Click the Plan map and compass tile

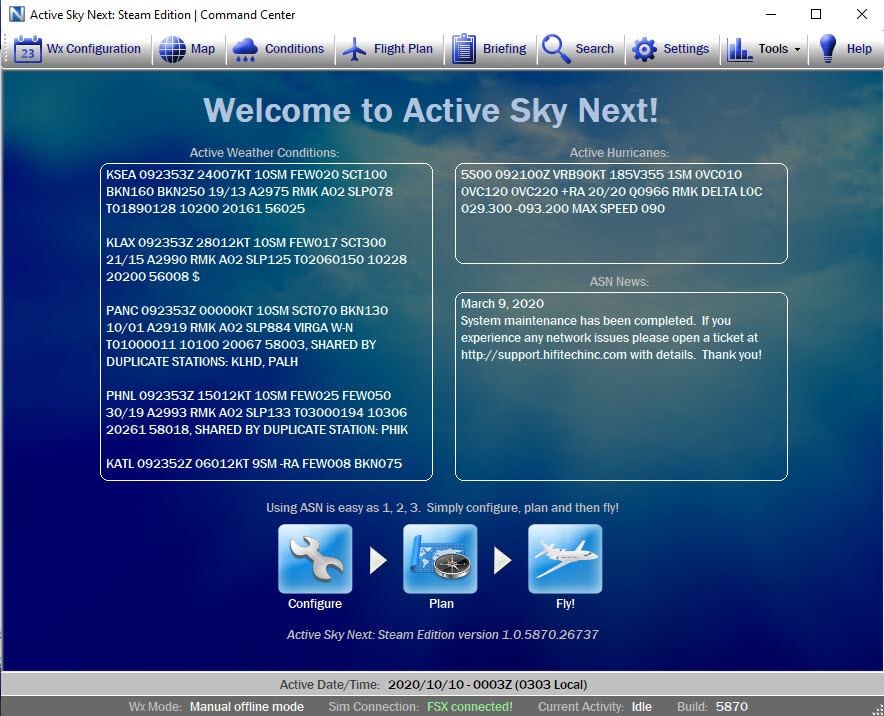click(x=440, y=559)
